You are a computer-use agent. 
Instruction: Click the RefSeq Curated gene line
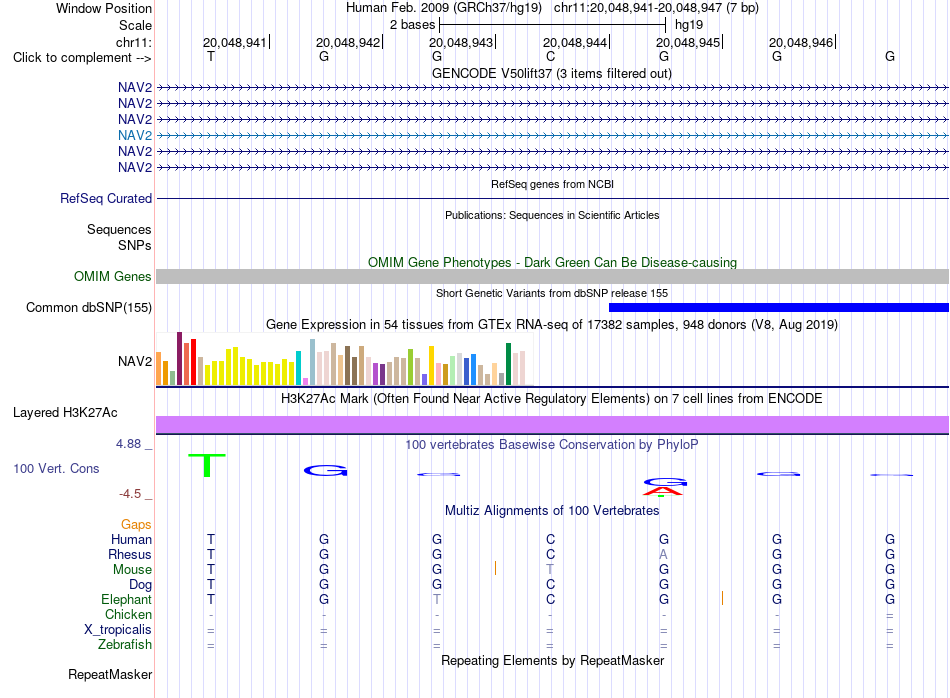(552, 198)
